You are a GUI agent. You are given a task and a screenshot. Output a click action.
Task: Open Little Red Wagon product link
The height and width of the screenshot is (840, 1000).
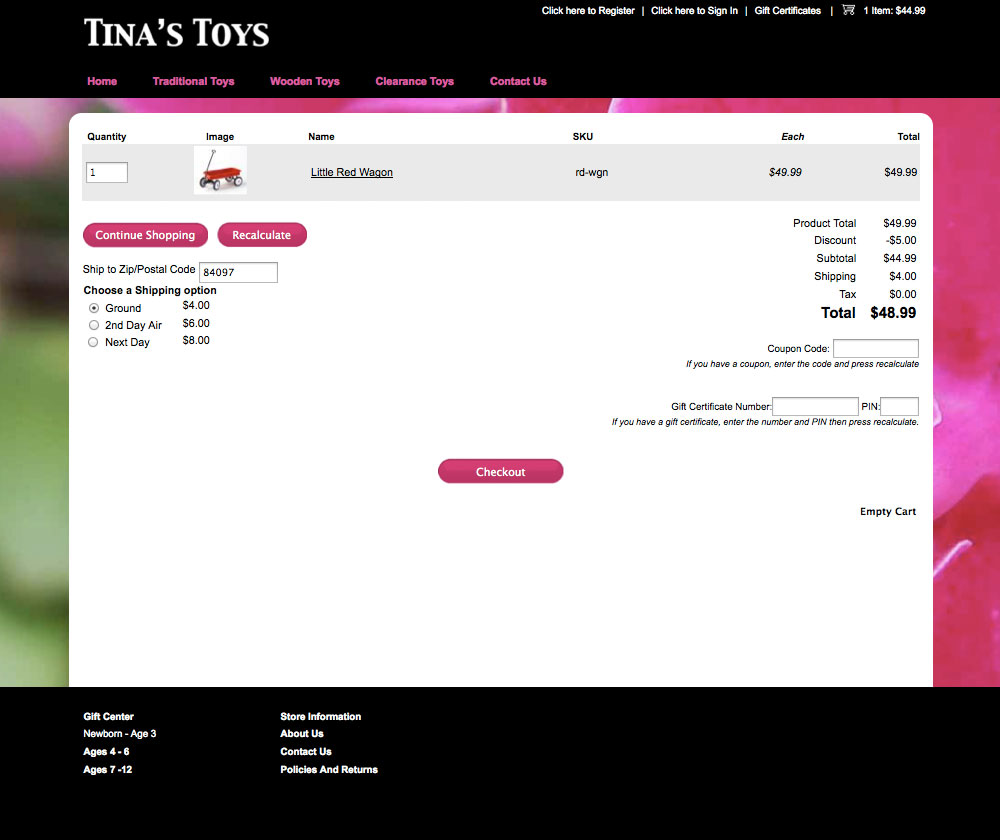coord(352,172)
